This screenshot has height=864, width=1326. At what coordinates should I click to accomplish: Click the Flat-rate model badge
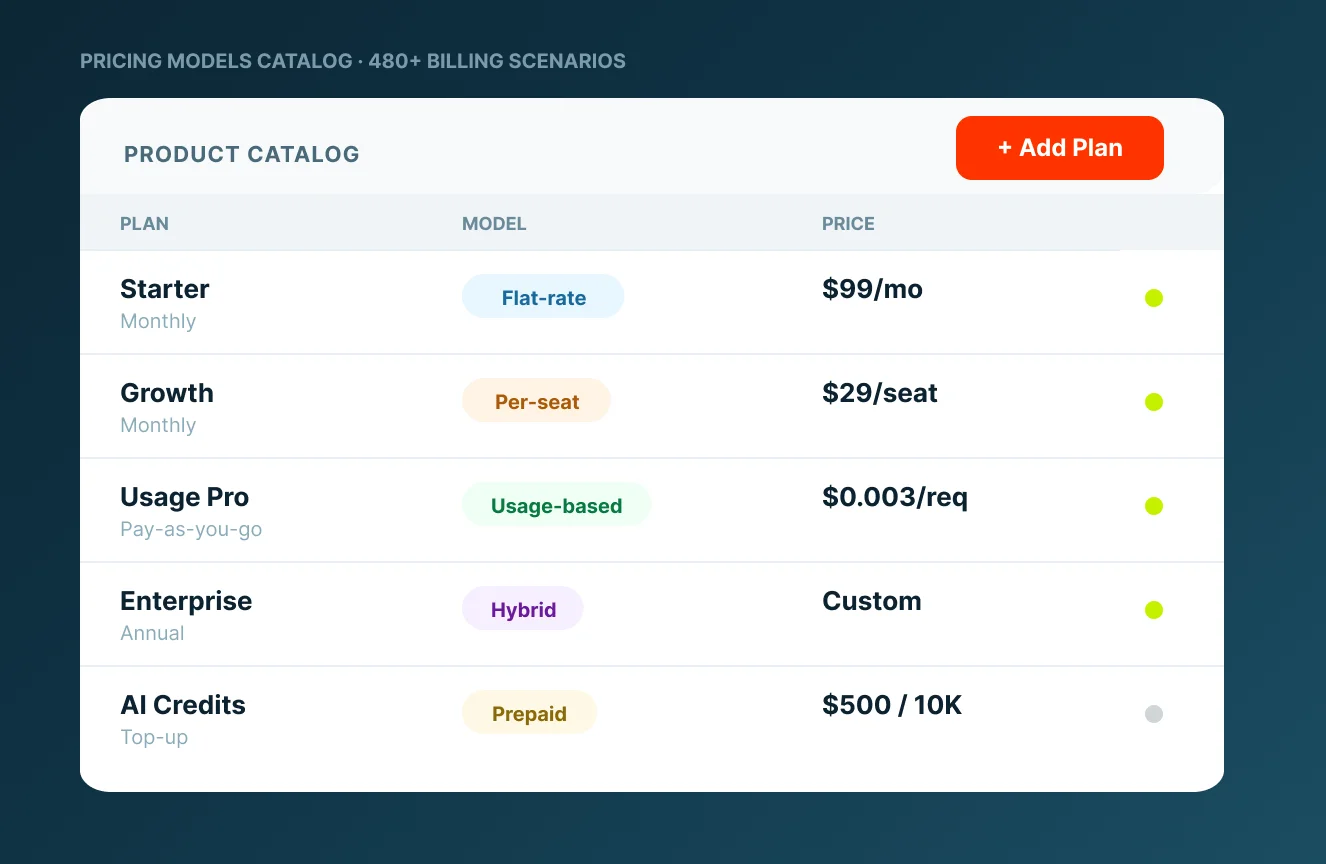[543, 297]
